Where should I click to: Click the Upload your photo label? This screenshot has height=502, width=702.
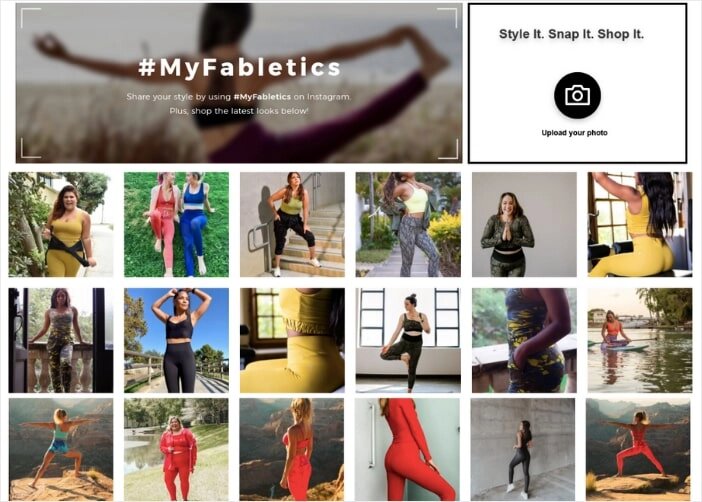(x=574, y=133)
